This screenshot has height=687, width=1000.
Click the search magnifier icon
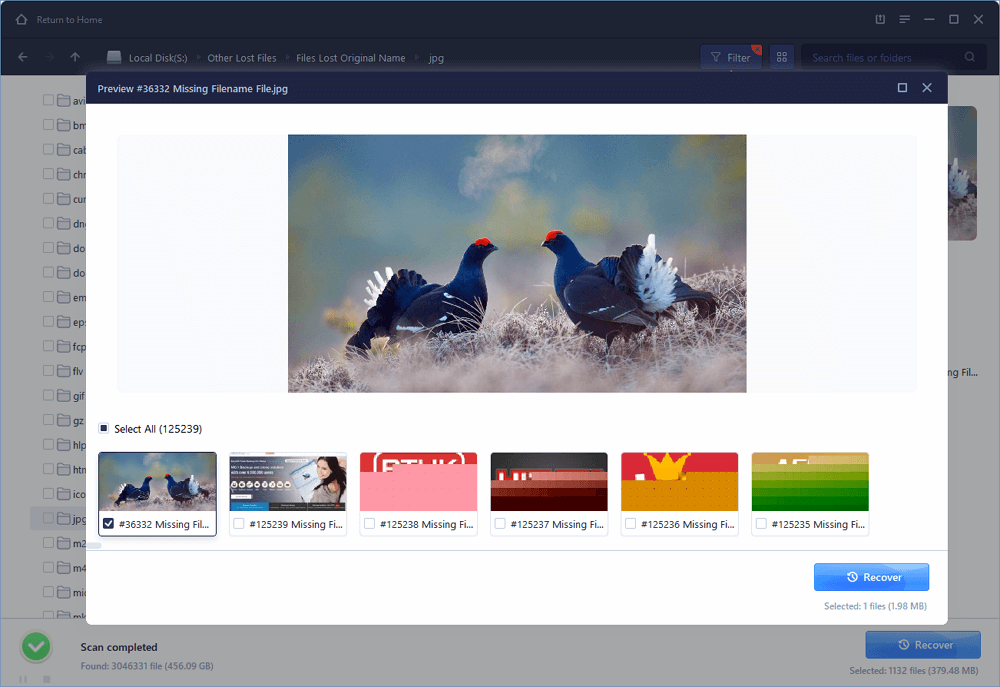[970, 58]
